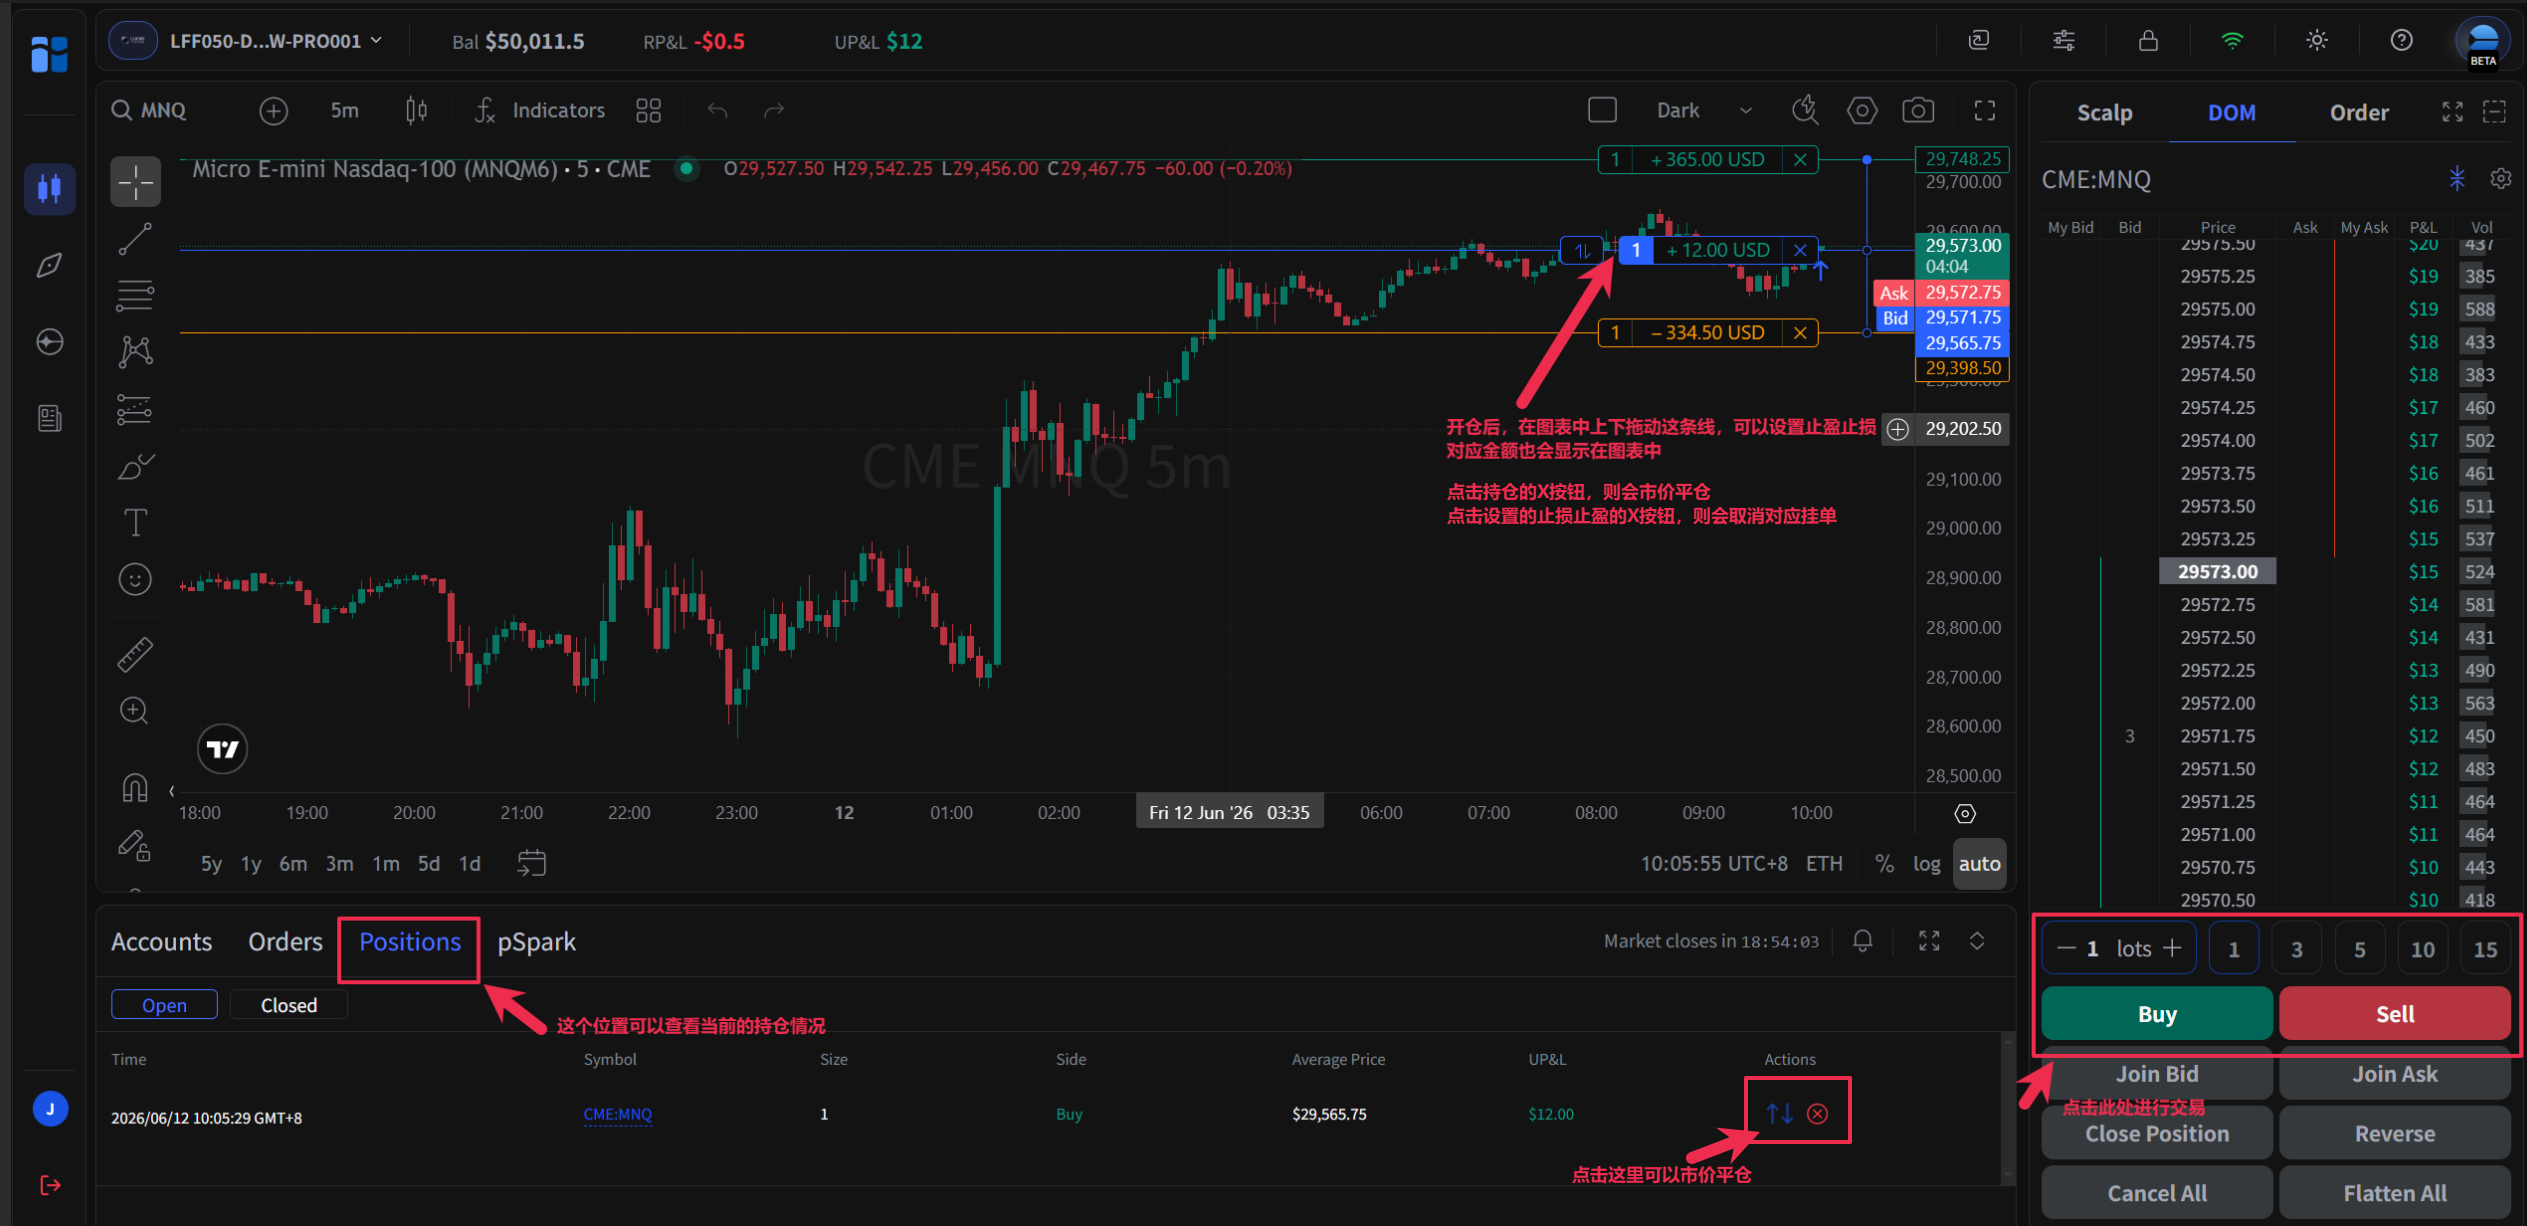Open the chart type candles selector
The height and width of the screenshot is (1226, 2527).
[x=416, y=111]
